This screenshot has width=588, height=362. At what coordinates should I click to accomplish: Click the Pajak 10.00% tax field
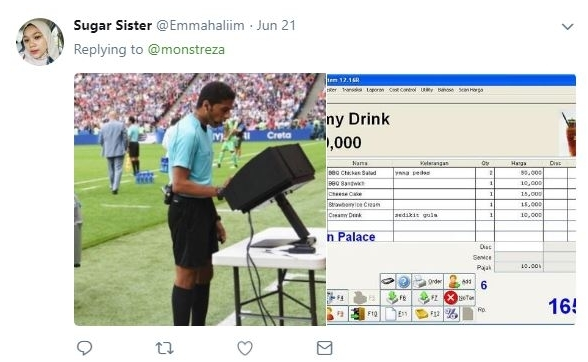click(519, 267)
